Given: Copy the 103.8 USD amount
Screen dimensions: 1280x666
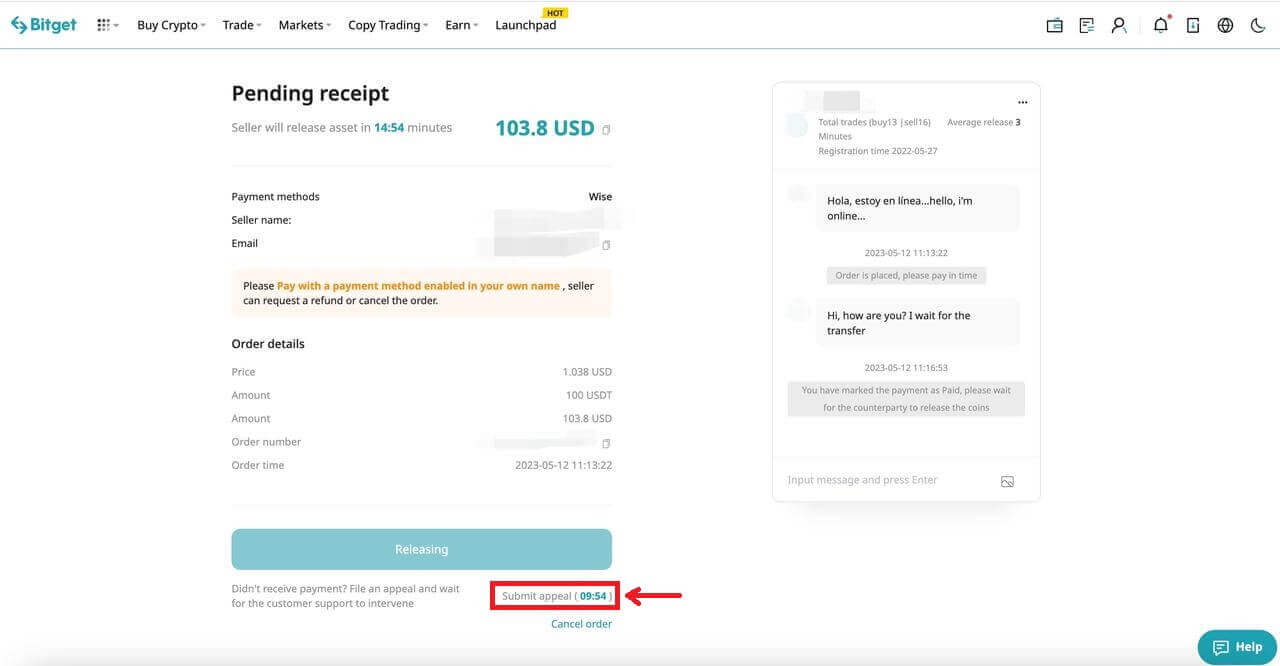Looking at the screenshot, I should pos(606,130).
